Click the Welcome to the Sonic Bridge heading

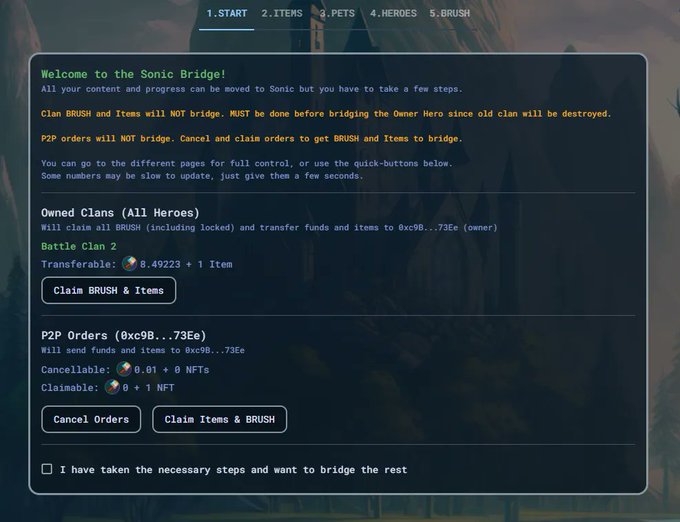(134, 74)
